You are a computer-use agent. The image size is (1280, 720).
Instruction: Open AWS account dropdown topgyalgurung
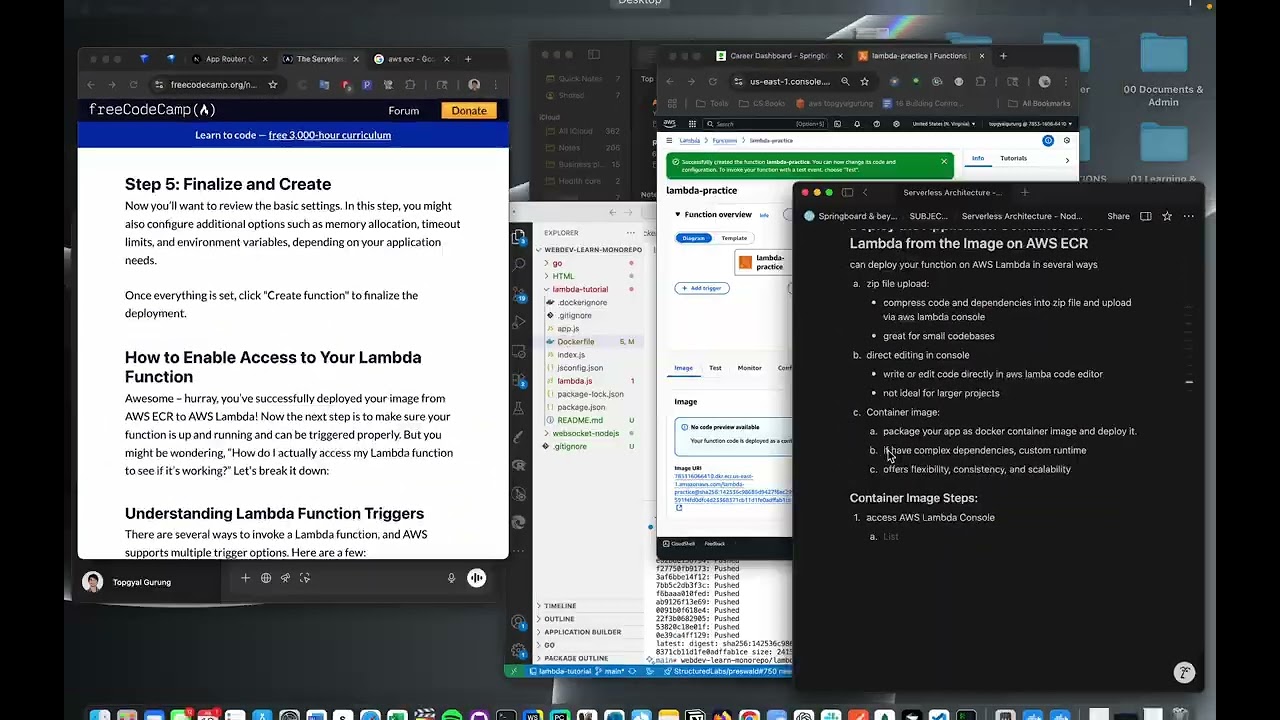(1030, 124)
